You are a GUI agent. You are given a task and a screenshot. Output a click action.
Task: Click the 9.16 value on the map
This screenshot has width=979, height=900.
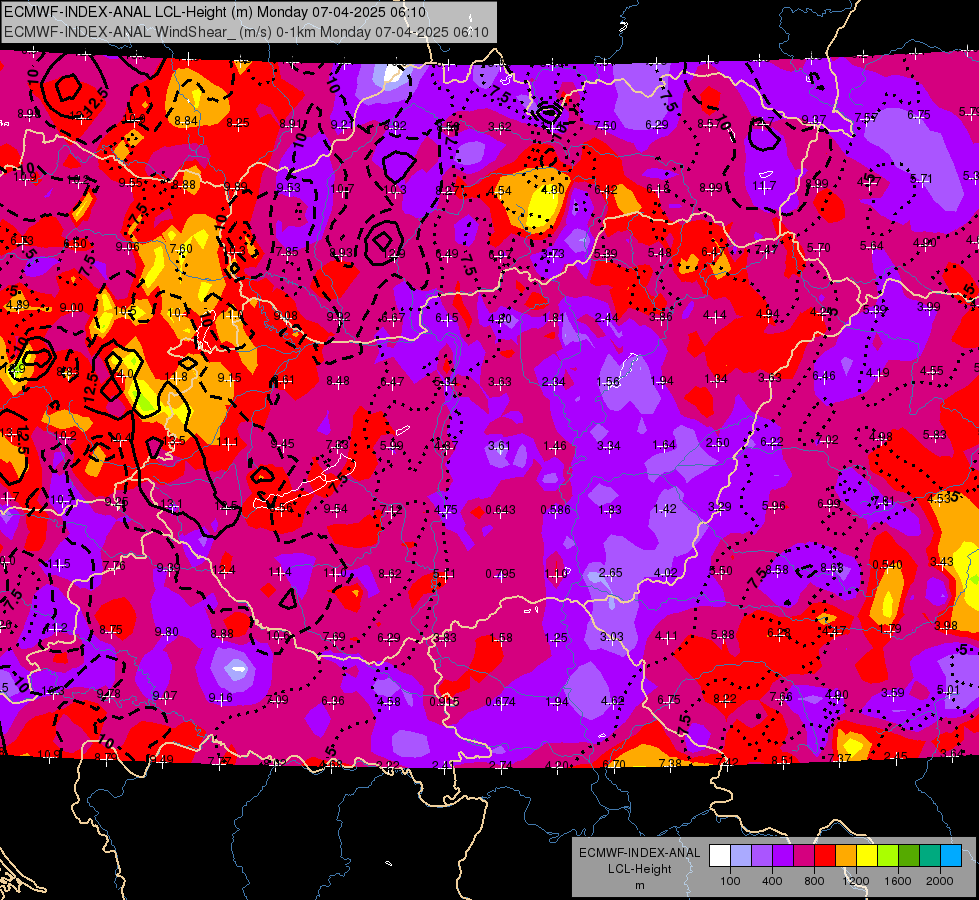(220, 698)
